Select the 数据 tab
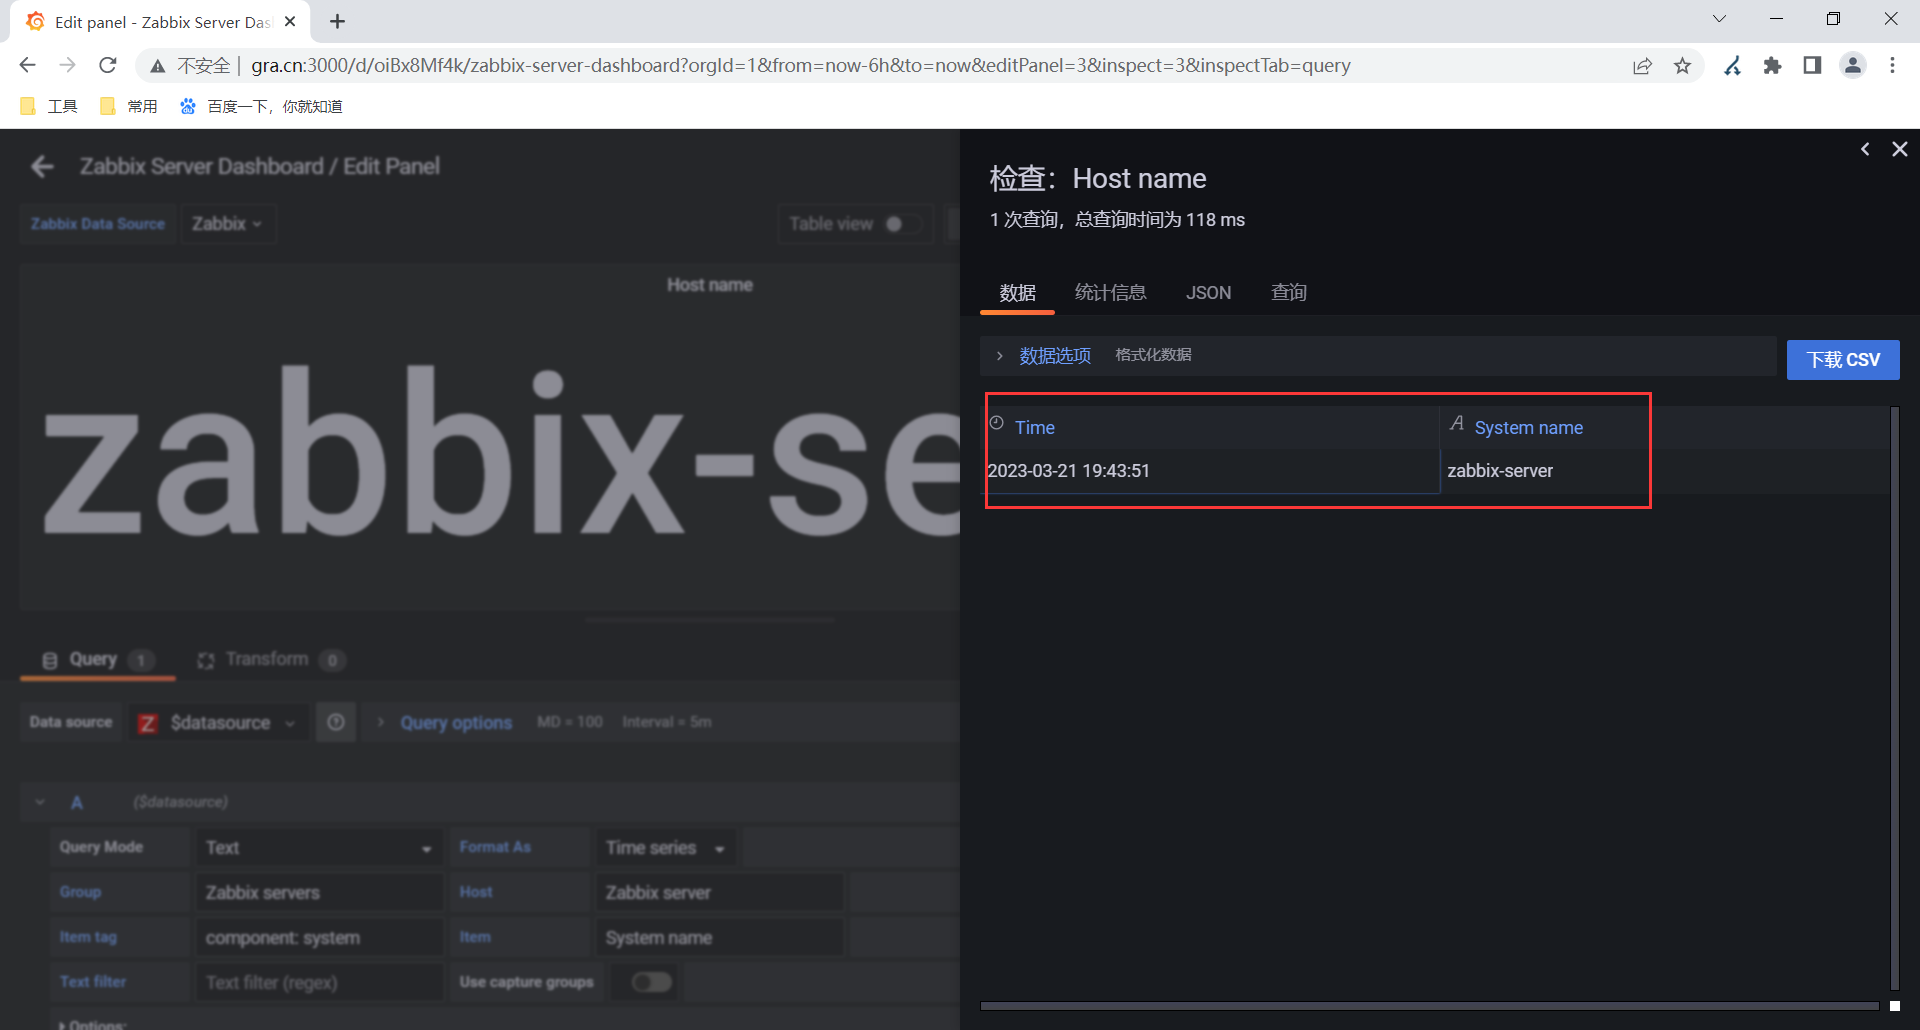This screenshot has height=1030, width=1920. (1017, 293)
